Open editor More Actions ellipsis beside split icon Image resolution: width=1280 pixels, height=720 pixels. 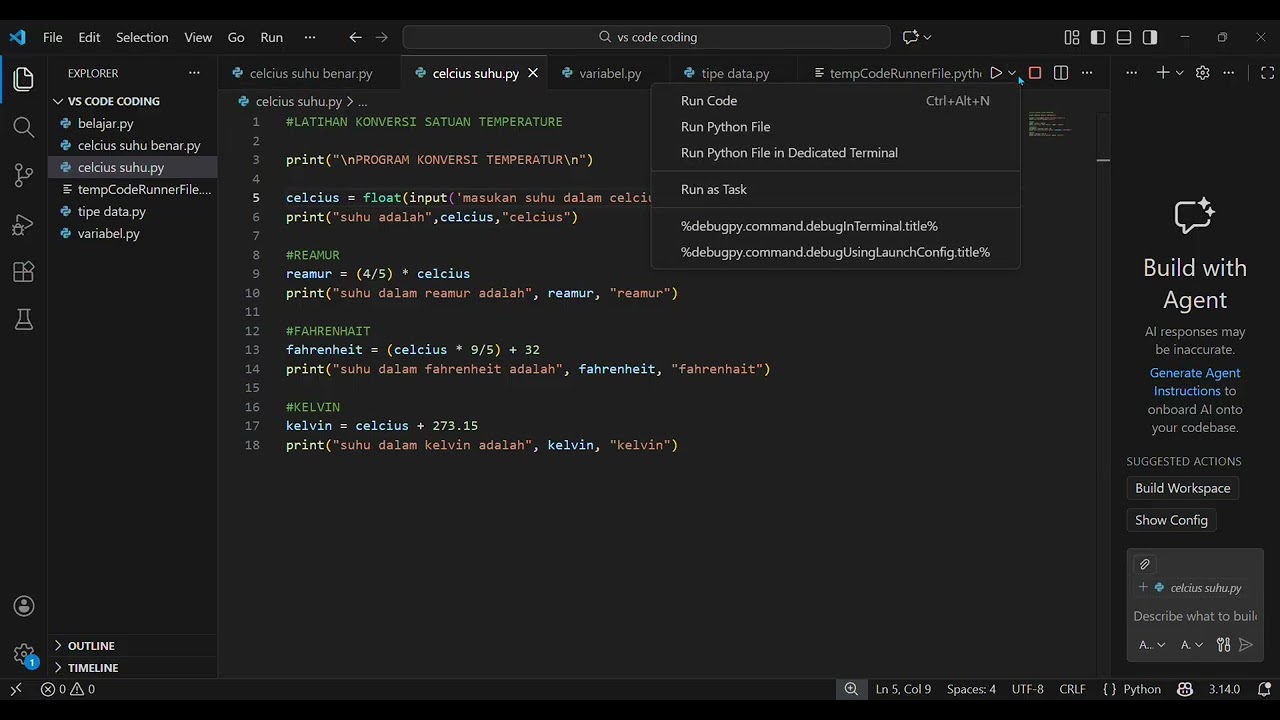tap(1087, 73)
